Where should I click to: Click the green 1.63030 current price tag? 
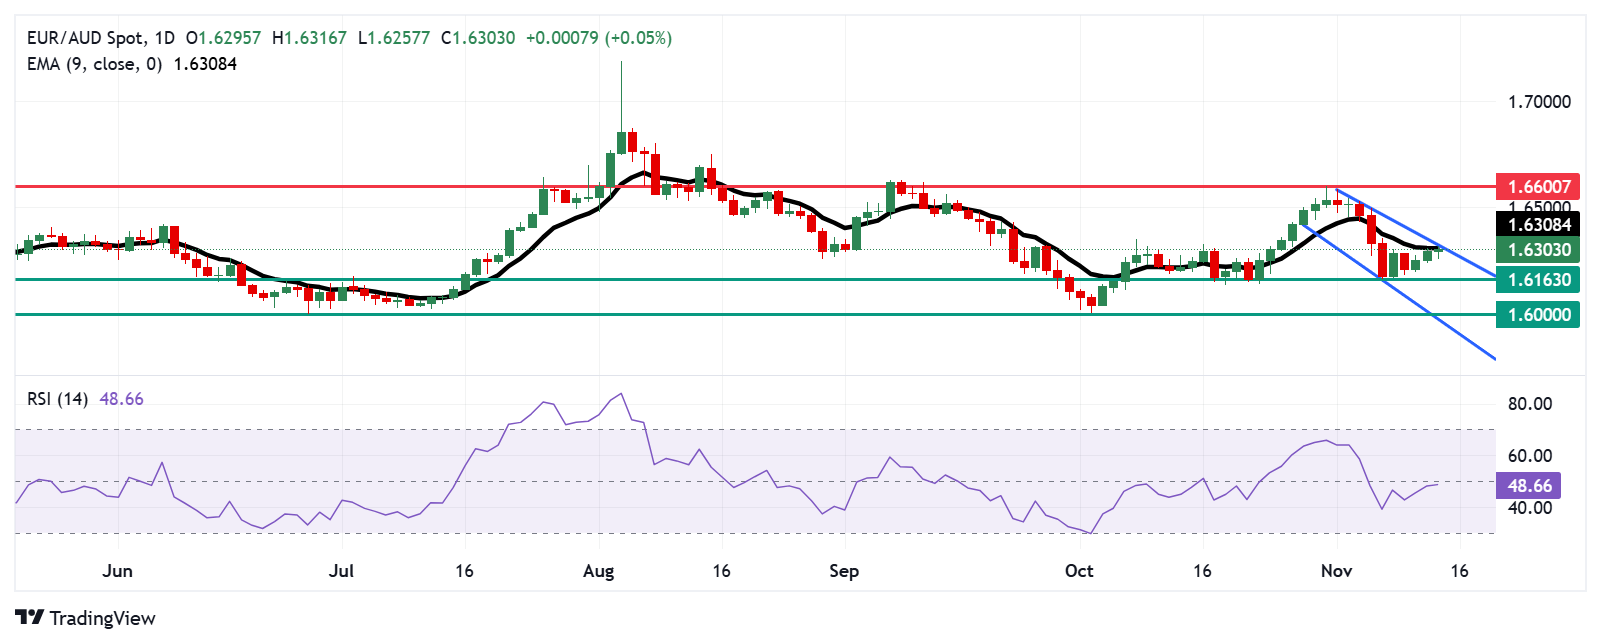[1539, 250]
